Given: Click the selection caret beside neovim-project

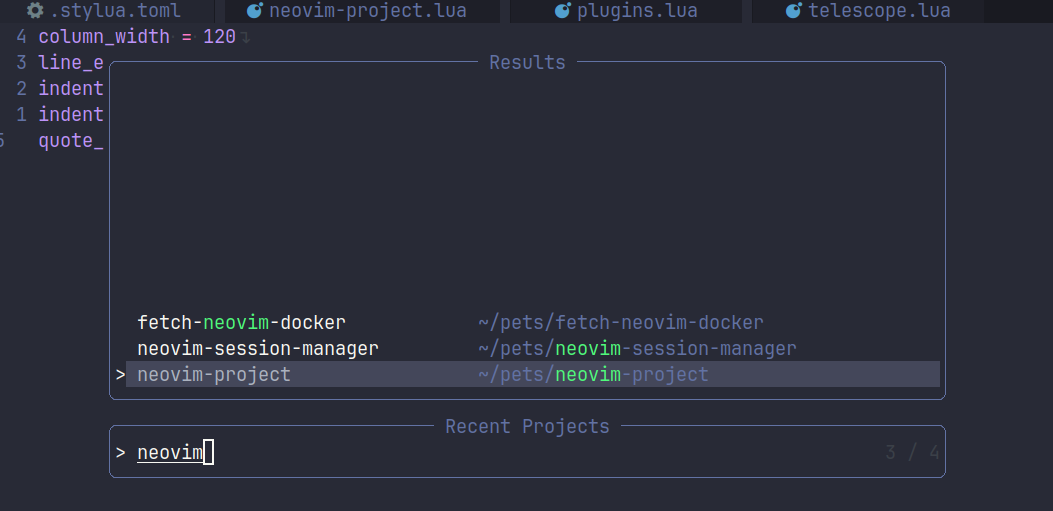Looking at the screenshot, I should point(120,375).
